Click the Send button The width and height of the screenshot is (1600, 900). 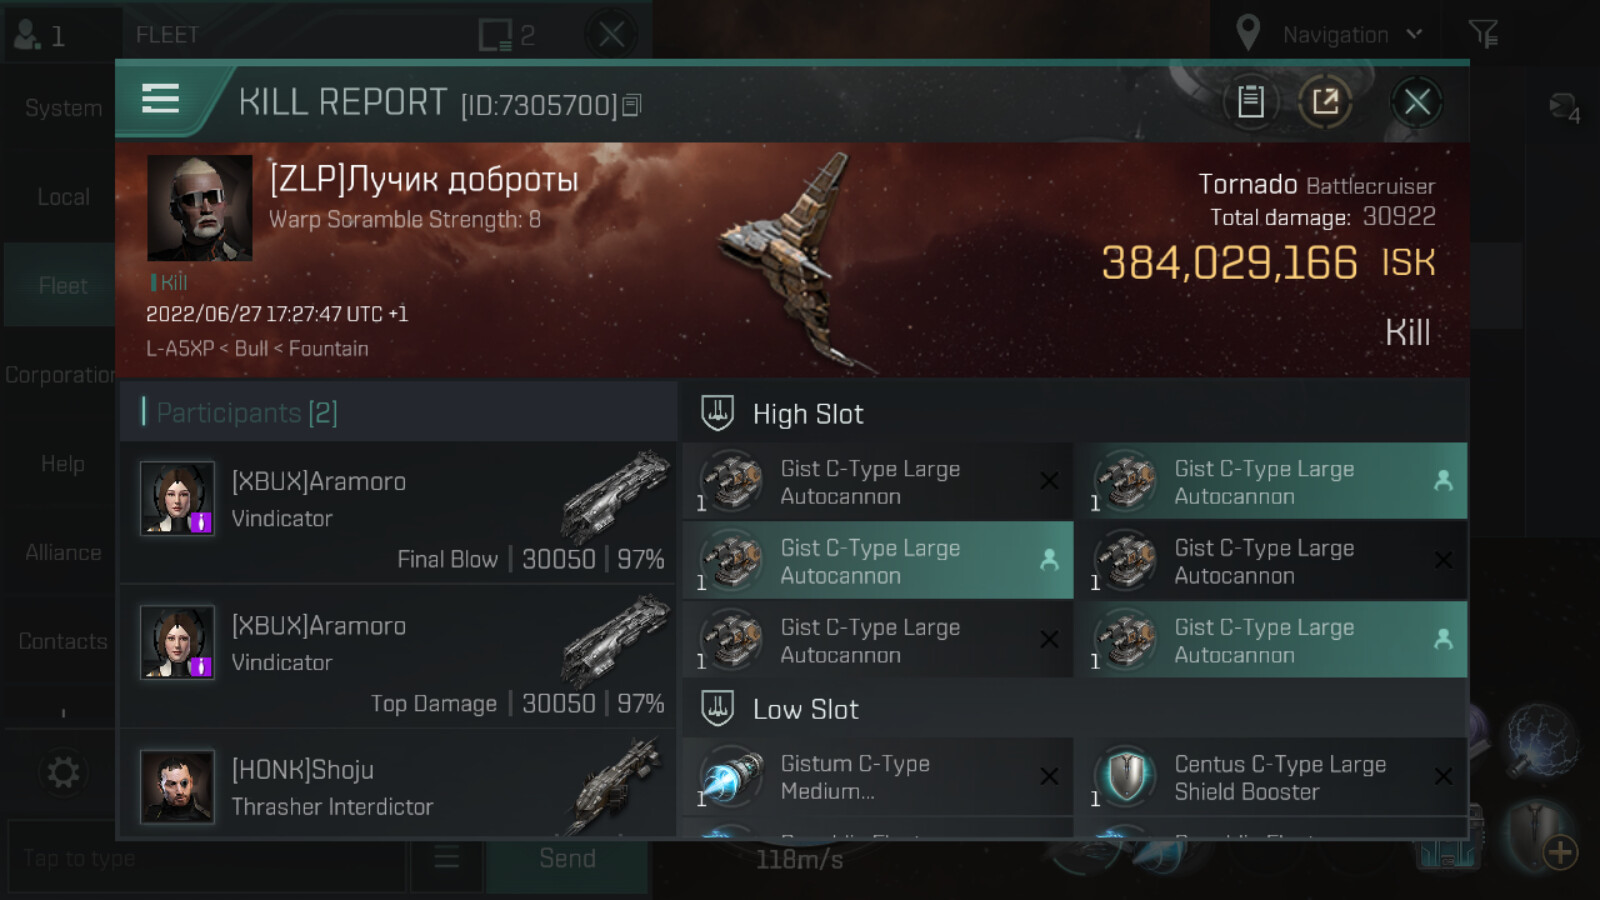[x=567, y=858]
